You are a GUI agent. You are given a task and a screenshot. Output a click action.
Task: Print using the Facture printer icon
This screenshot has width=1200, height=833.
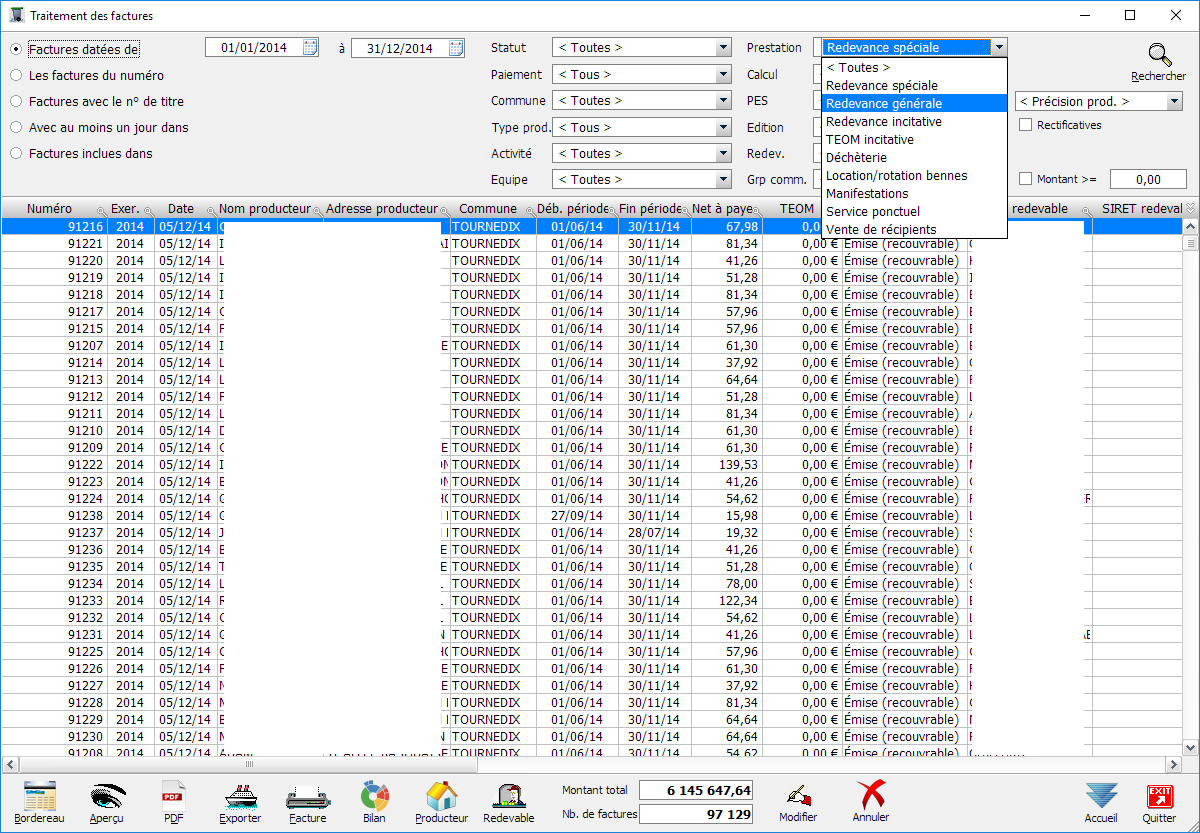pos(307,797)
